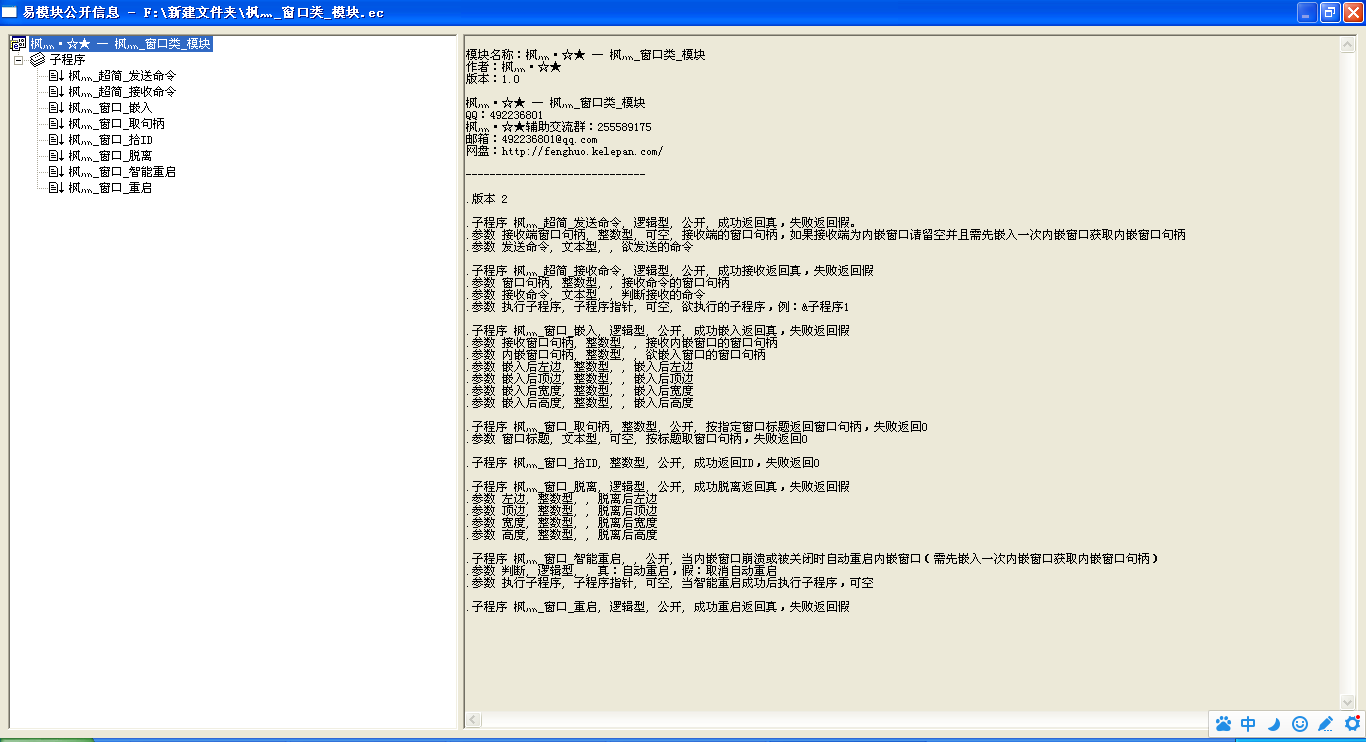Click the module root icon in tree
The width and height of the screenshot is (1366, 742).
pos(18,44)
